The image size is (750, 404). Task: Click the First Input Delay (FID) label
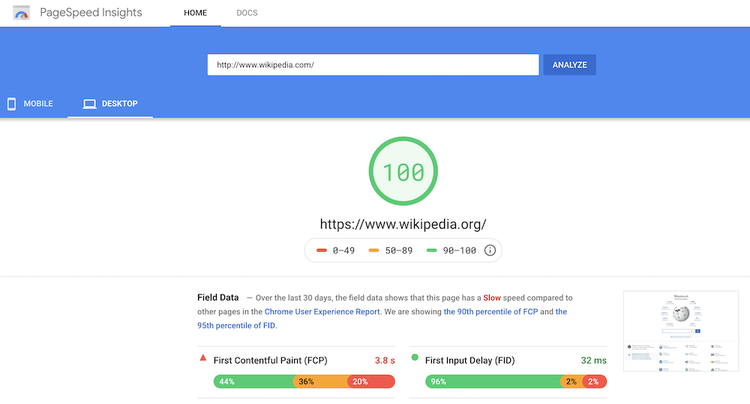pos(470,360)
